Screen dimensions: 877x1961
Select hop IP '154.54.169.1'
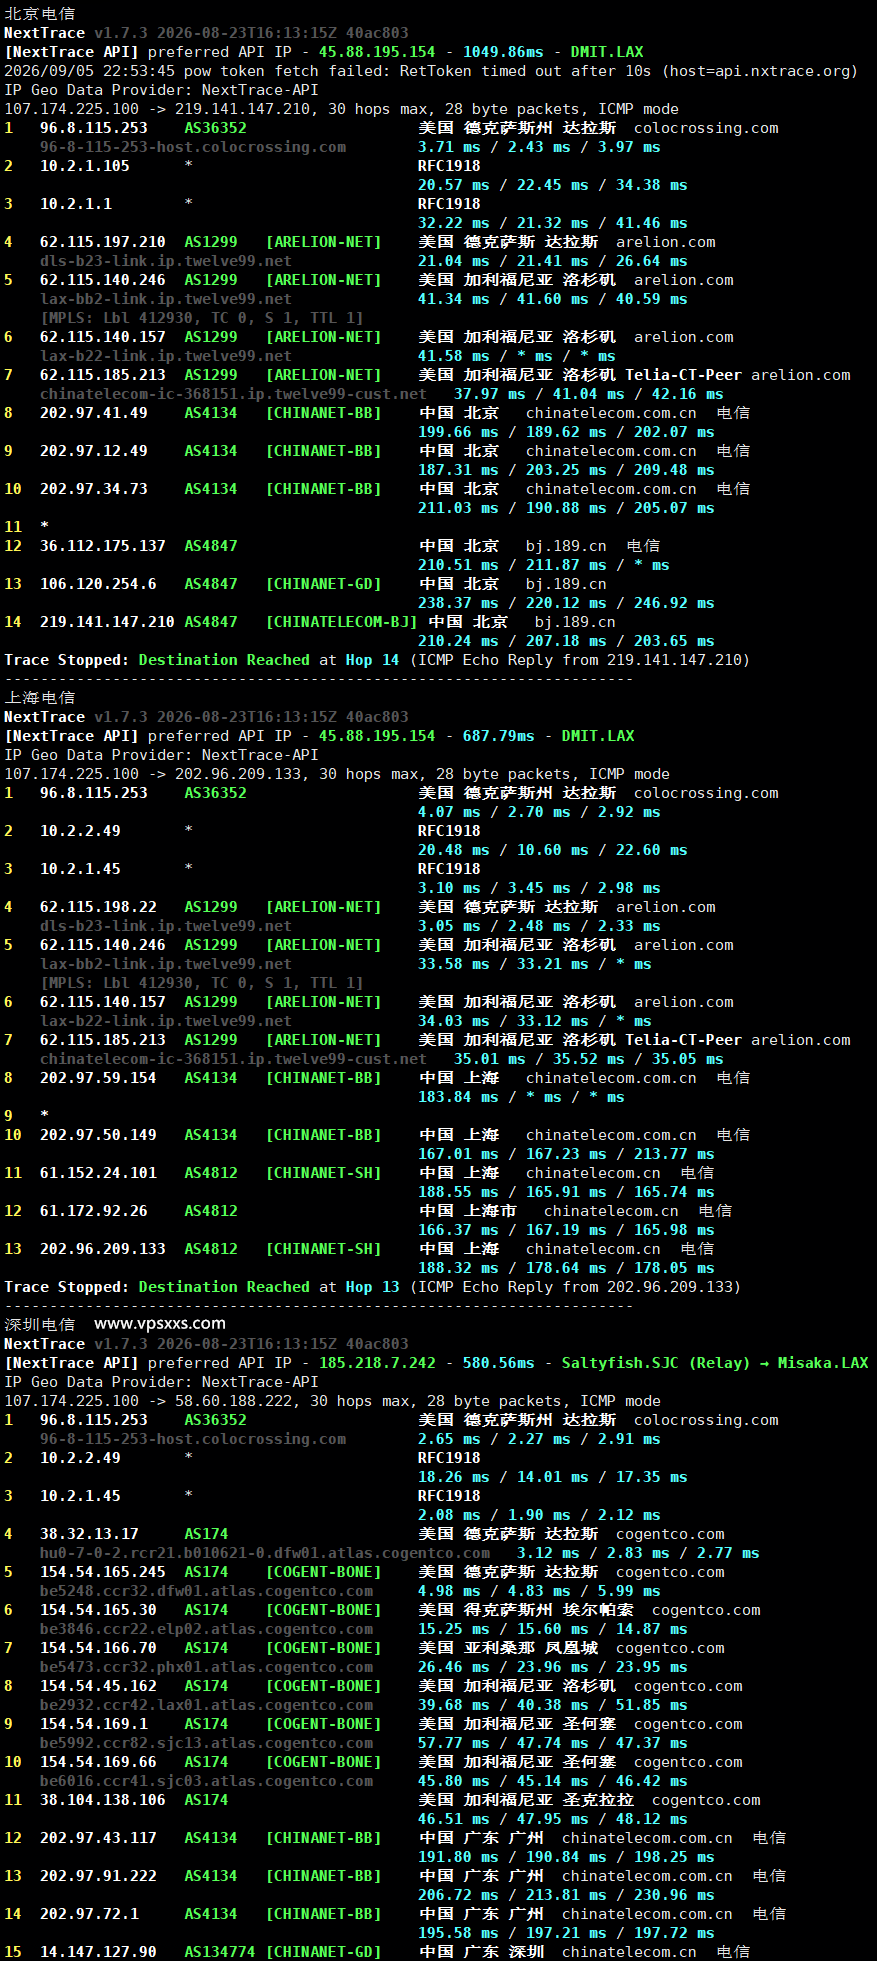94,1724
